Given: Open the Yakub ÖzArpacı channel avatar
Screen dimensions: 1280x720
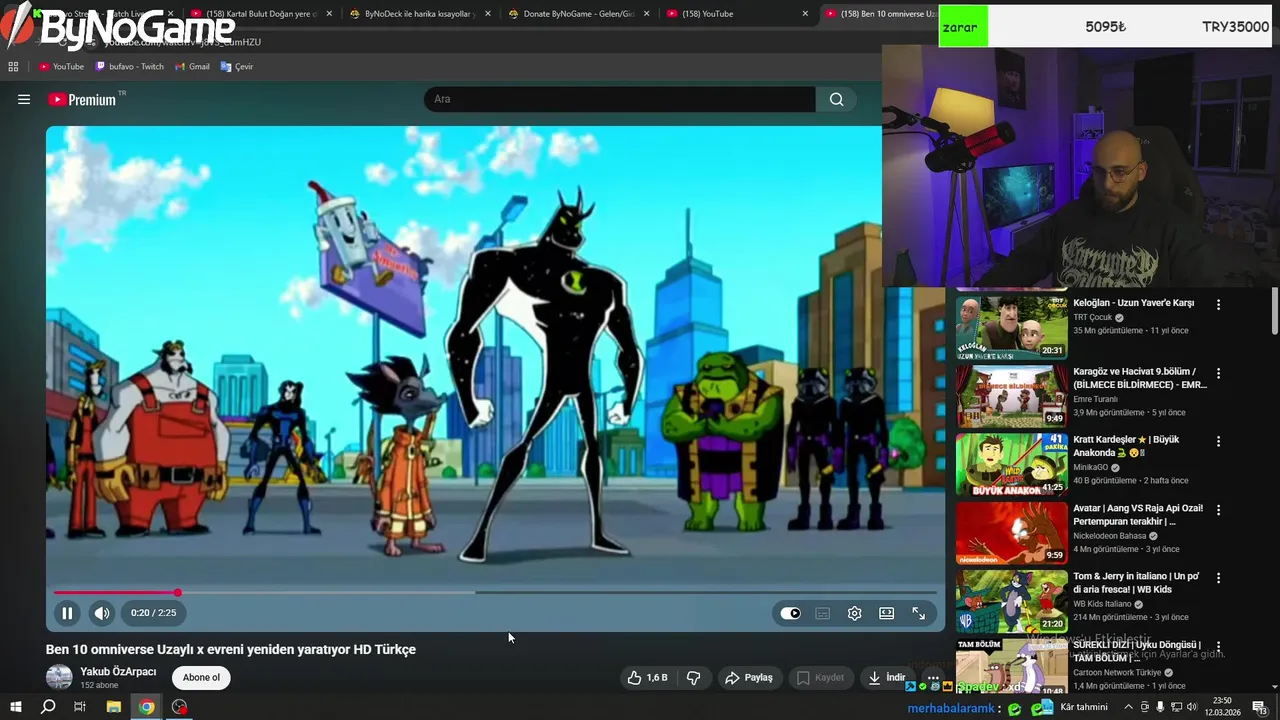Looking at the screenshot, I should point(59,677).
